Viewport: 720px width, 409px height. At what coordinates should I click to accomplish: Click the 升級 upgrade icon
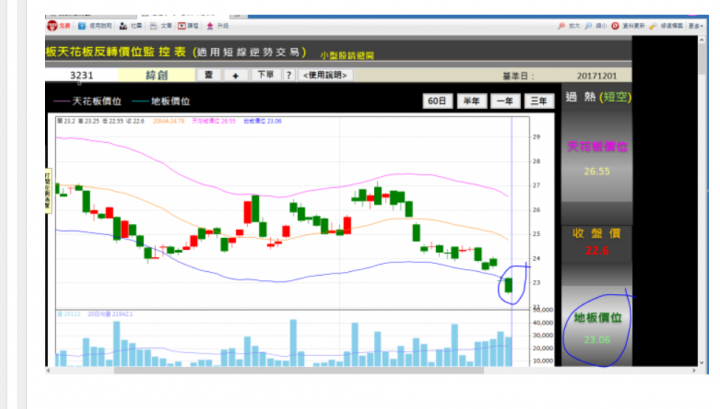[x=210, y=26]
